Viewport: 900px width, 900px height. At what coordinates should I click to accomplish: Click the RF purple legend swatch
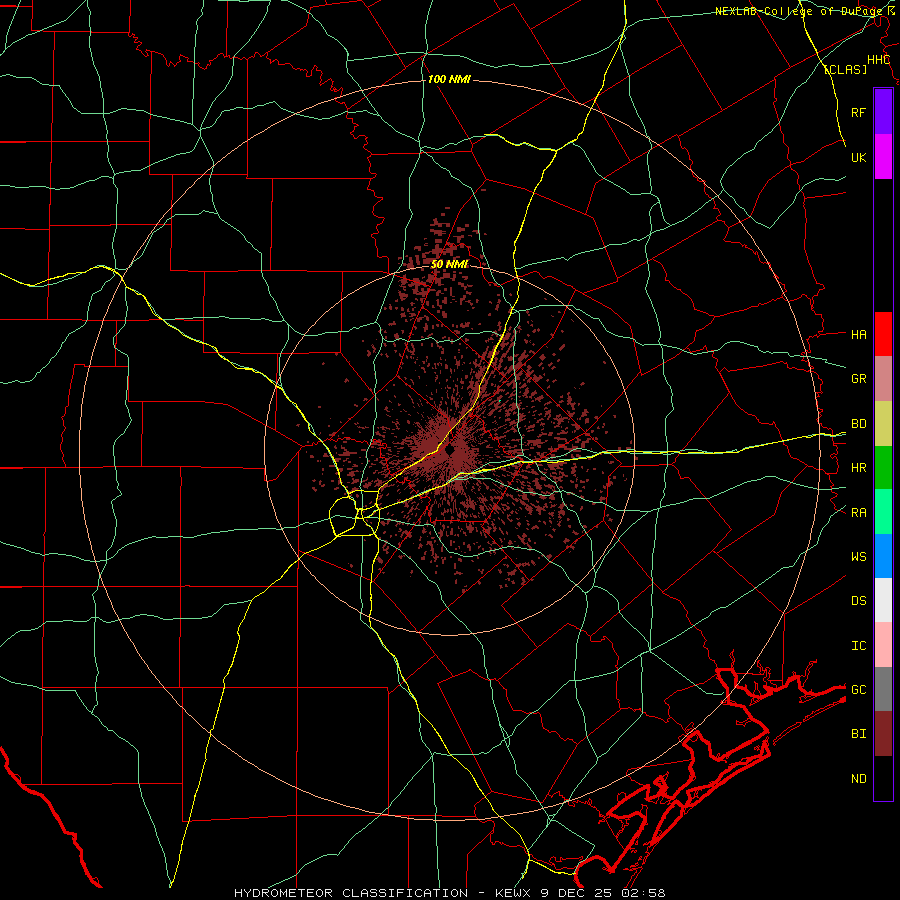coord(883,112)
